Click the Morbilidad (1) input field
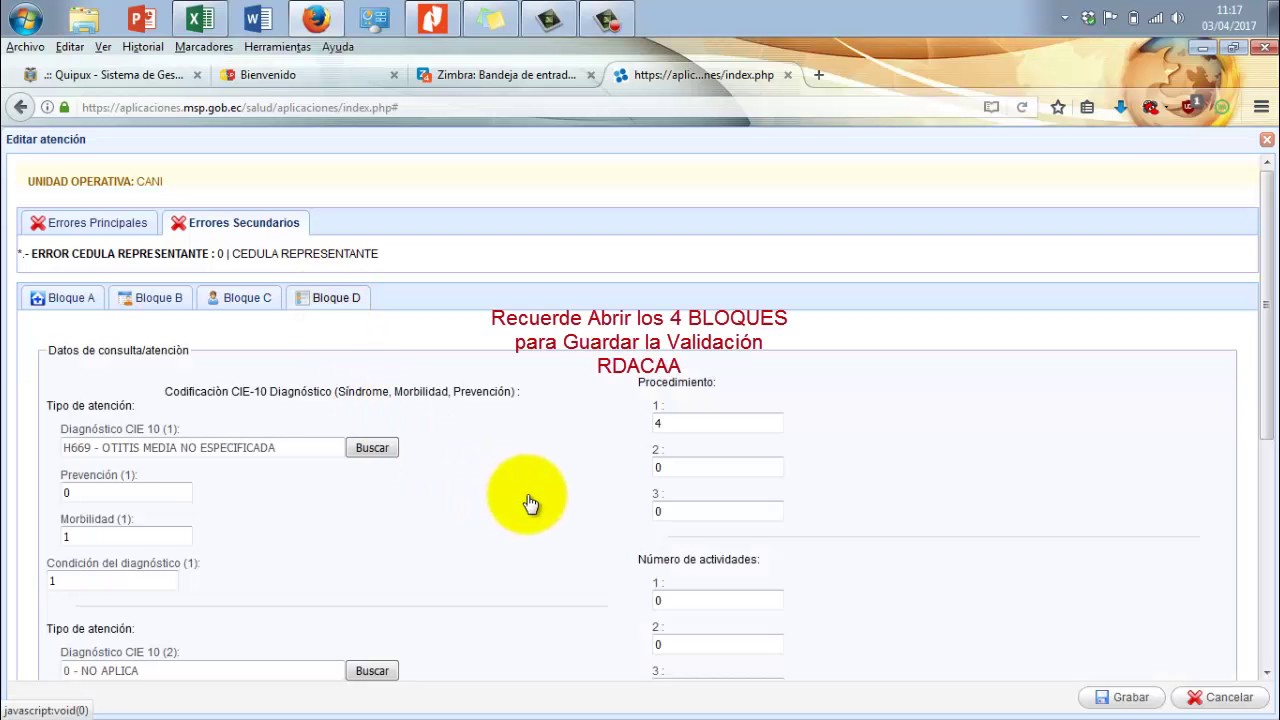Image resolution: width=1280 pixels, height=720 pixels. point(126,537)
